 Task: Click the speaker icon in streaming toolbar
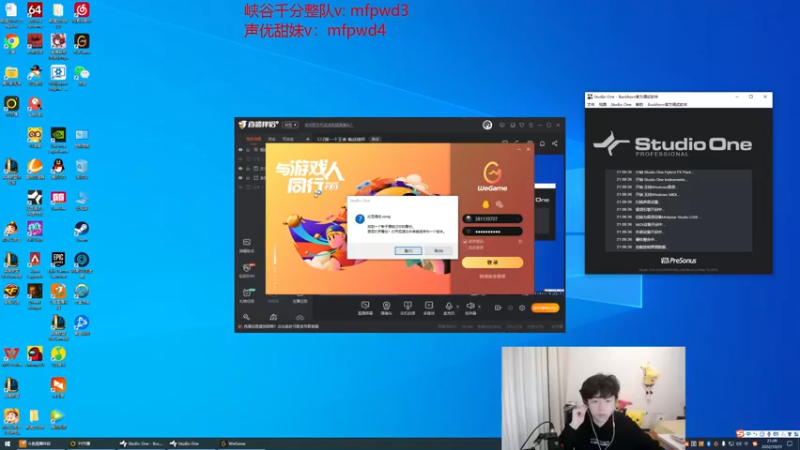(x=470, y=306)
